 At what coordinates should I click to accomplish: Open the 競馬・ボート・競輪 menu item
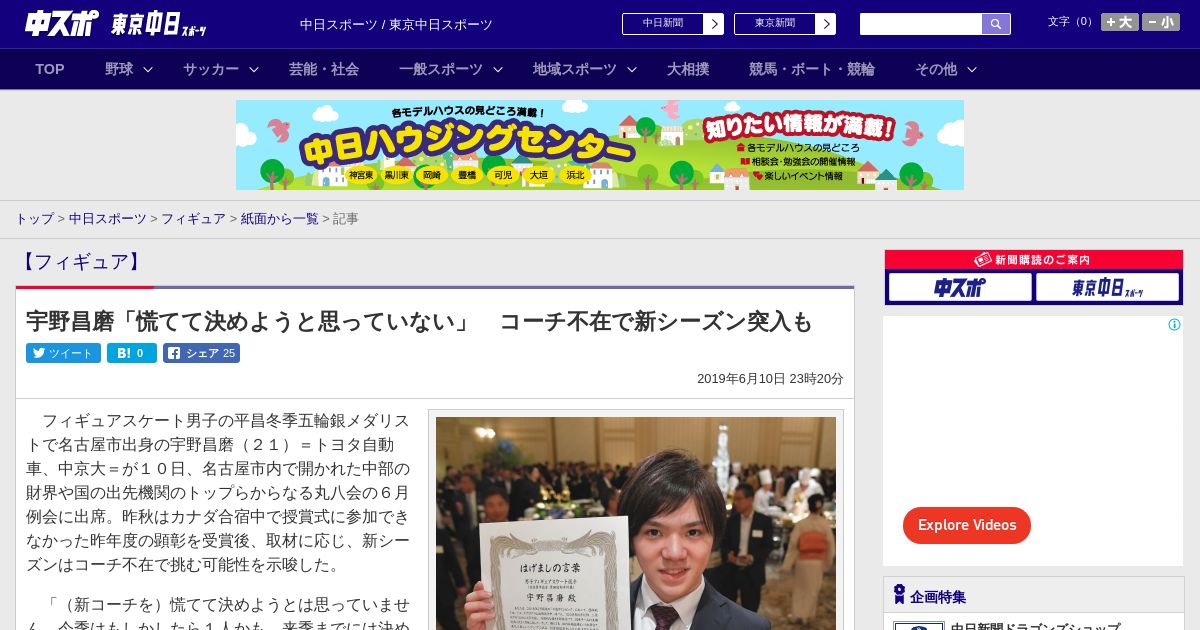(812, 69)
